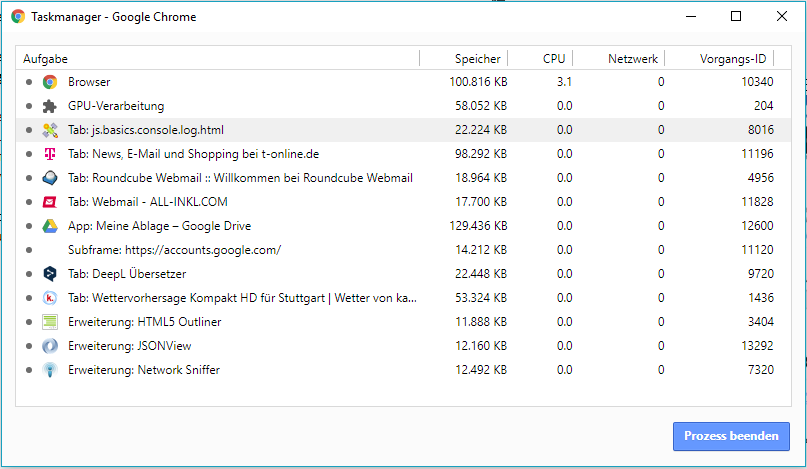Click process ID 3404
Viewport: 807px width, 469px height.
tap(761, 322)
